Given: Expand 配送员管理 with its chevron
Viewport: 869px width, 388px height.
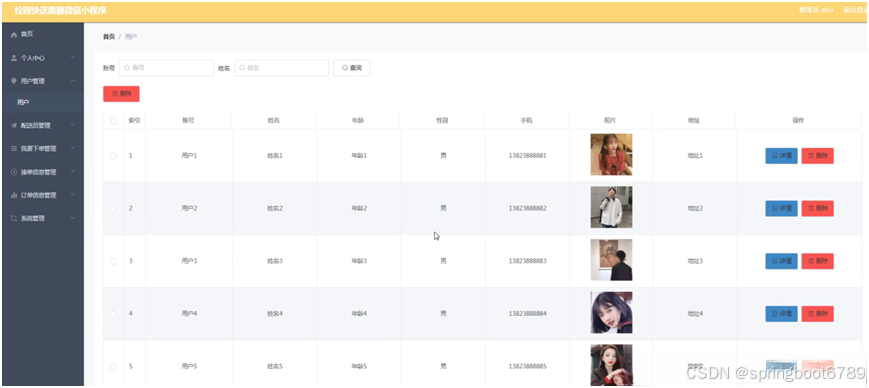Looking at the screenshot, I should (x=73, y=126).
